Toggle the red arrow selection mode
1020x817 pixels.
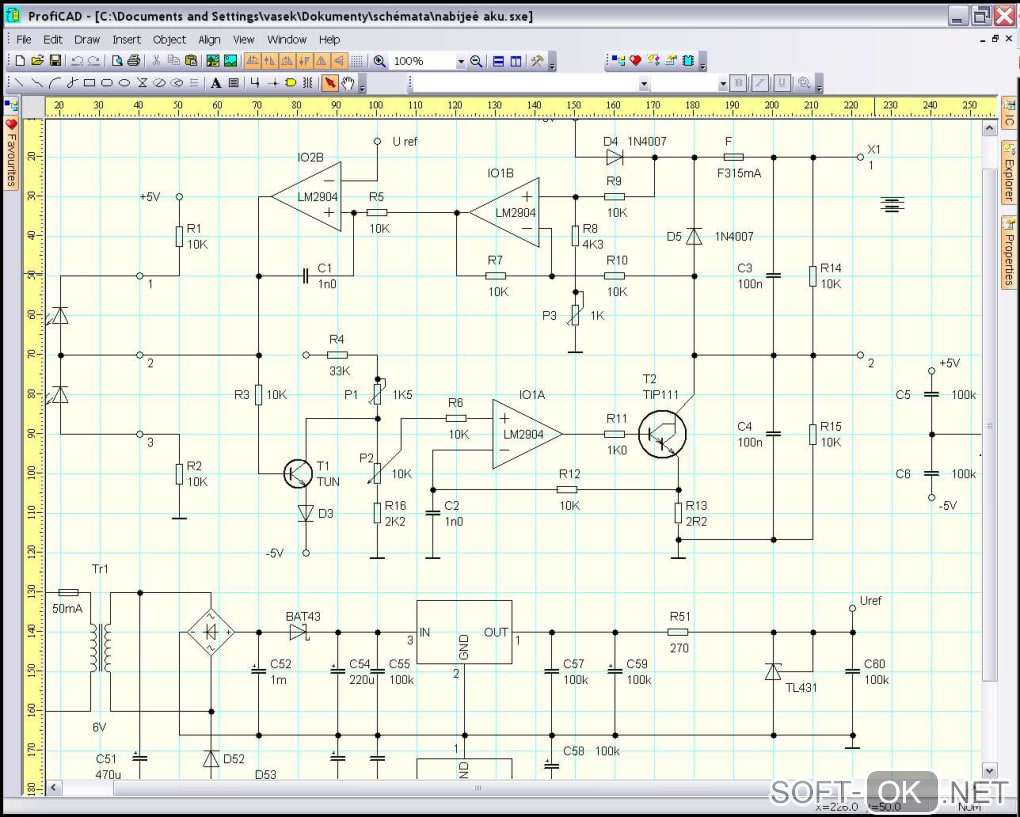[330, 83]
